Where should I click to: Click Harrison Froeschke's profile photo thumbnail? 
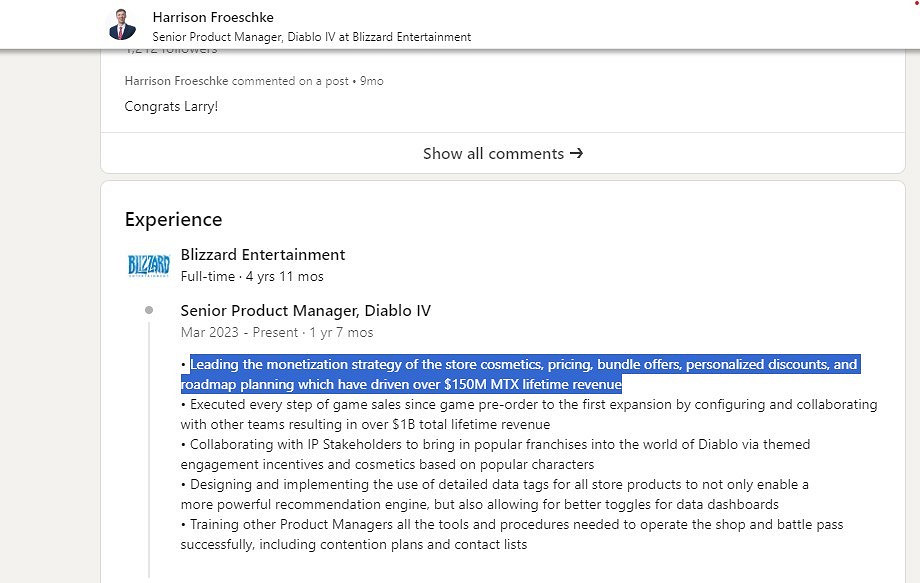(121, 25)
